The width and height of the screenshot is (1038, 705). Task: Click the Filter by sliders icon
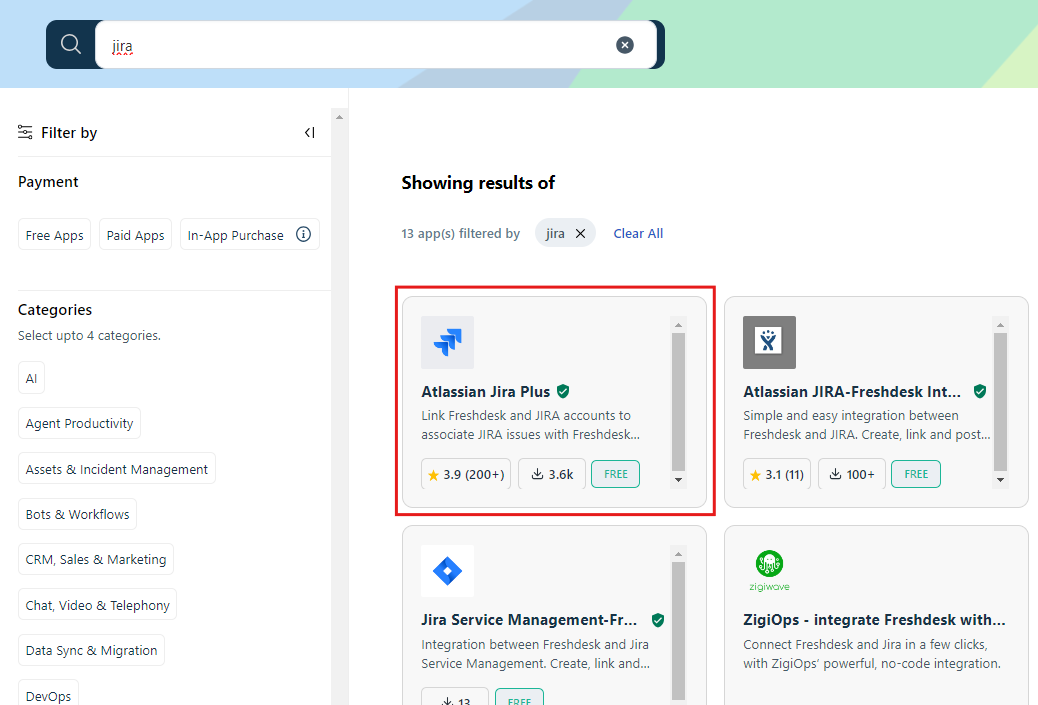pos(25,132)
